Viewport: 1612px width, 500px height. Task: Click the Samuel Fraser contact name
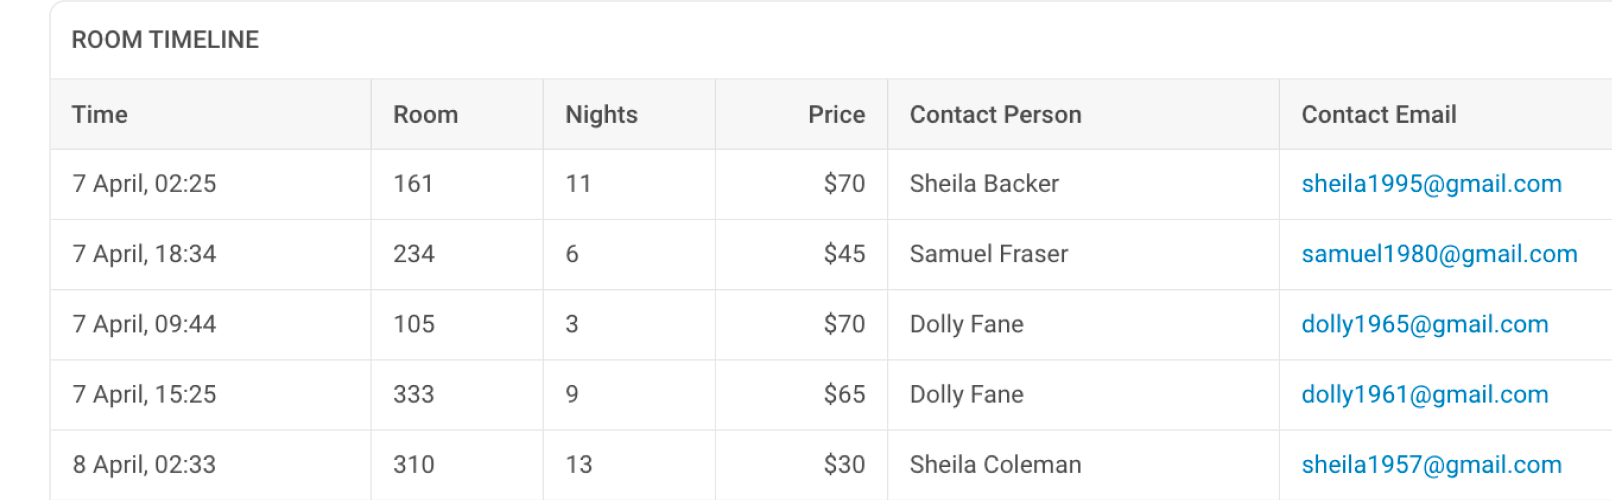[988, 254]
